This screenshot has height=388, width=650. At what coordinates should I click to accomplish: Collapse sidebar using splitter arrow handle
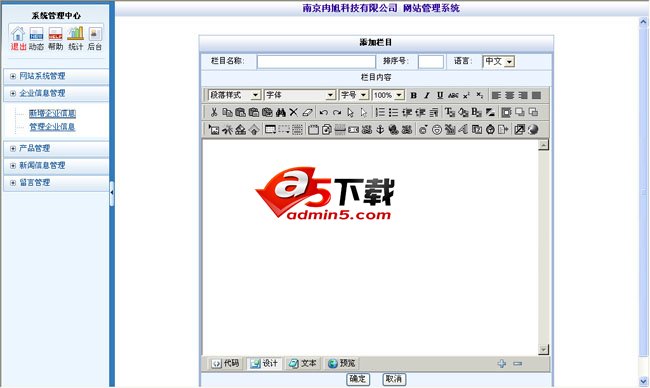click(112, 193)
